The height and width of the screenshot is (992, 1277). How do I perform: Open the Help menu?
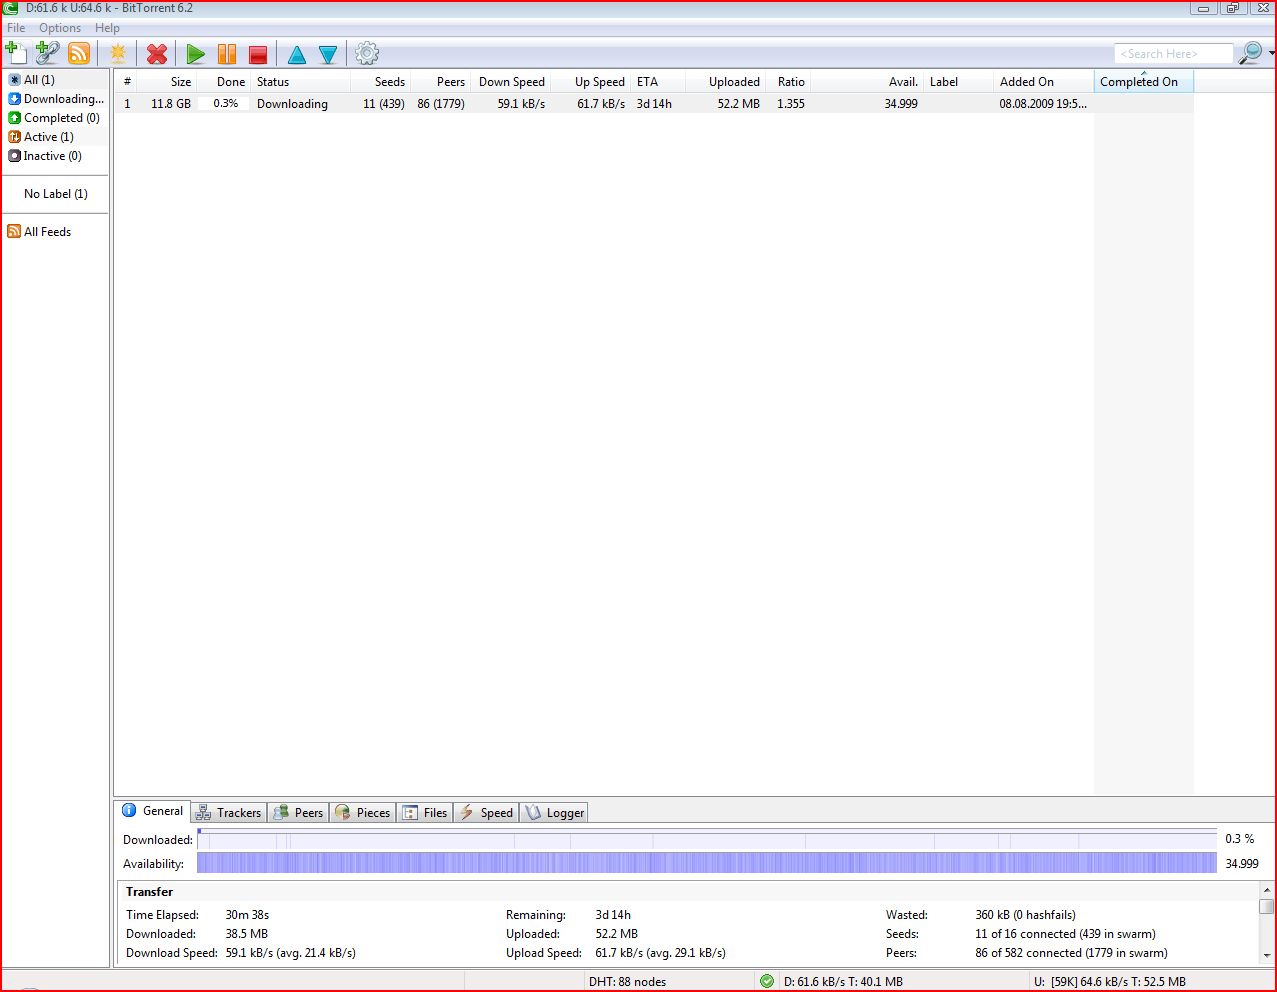pos(107,28)
